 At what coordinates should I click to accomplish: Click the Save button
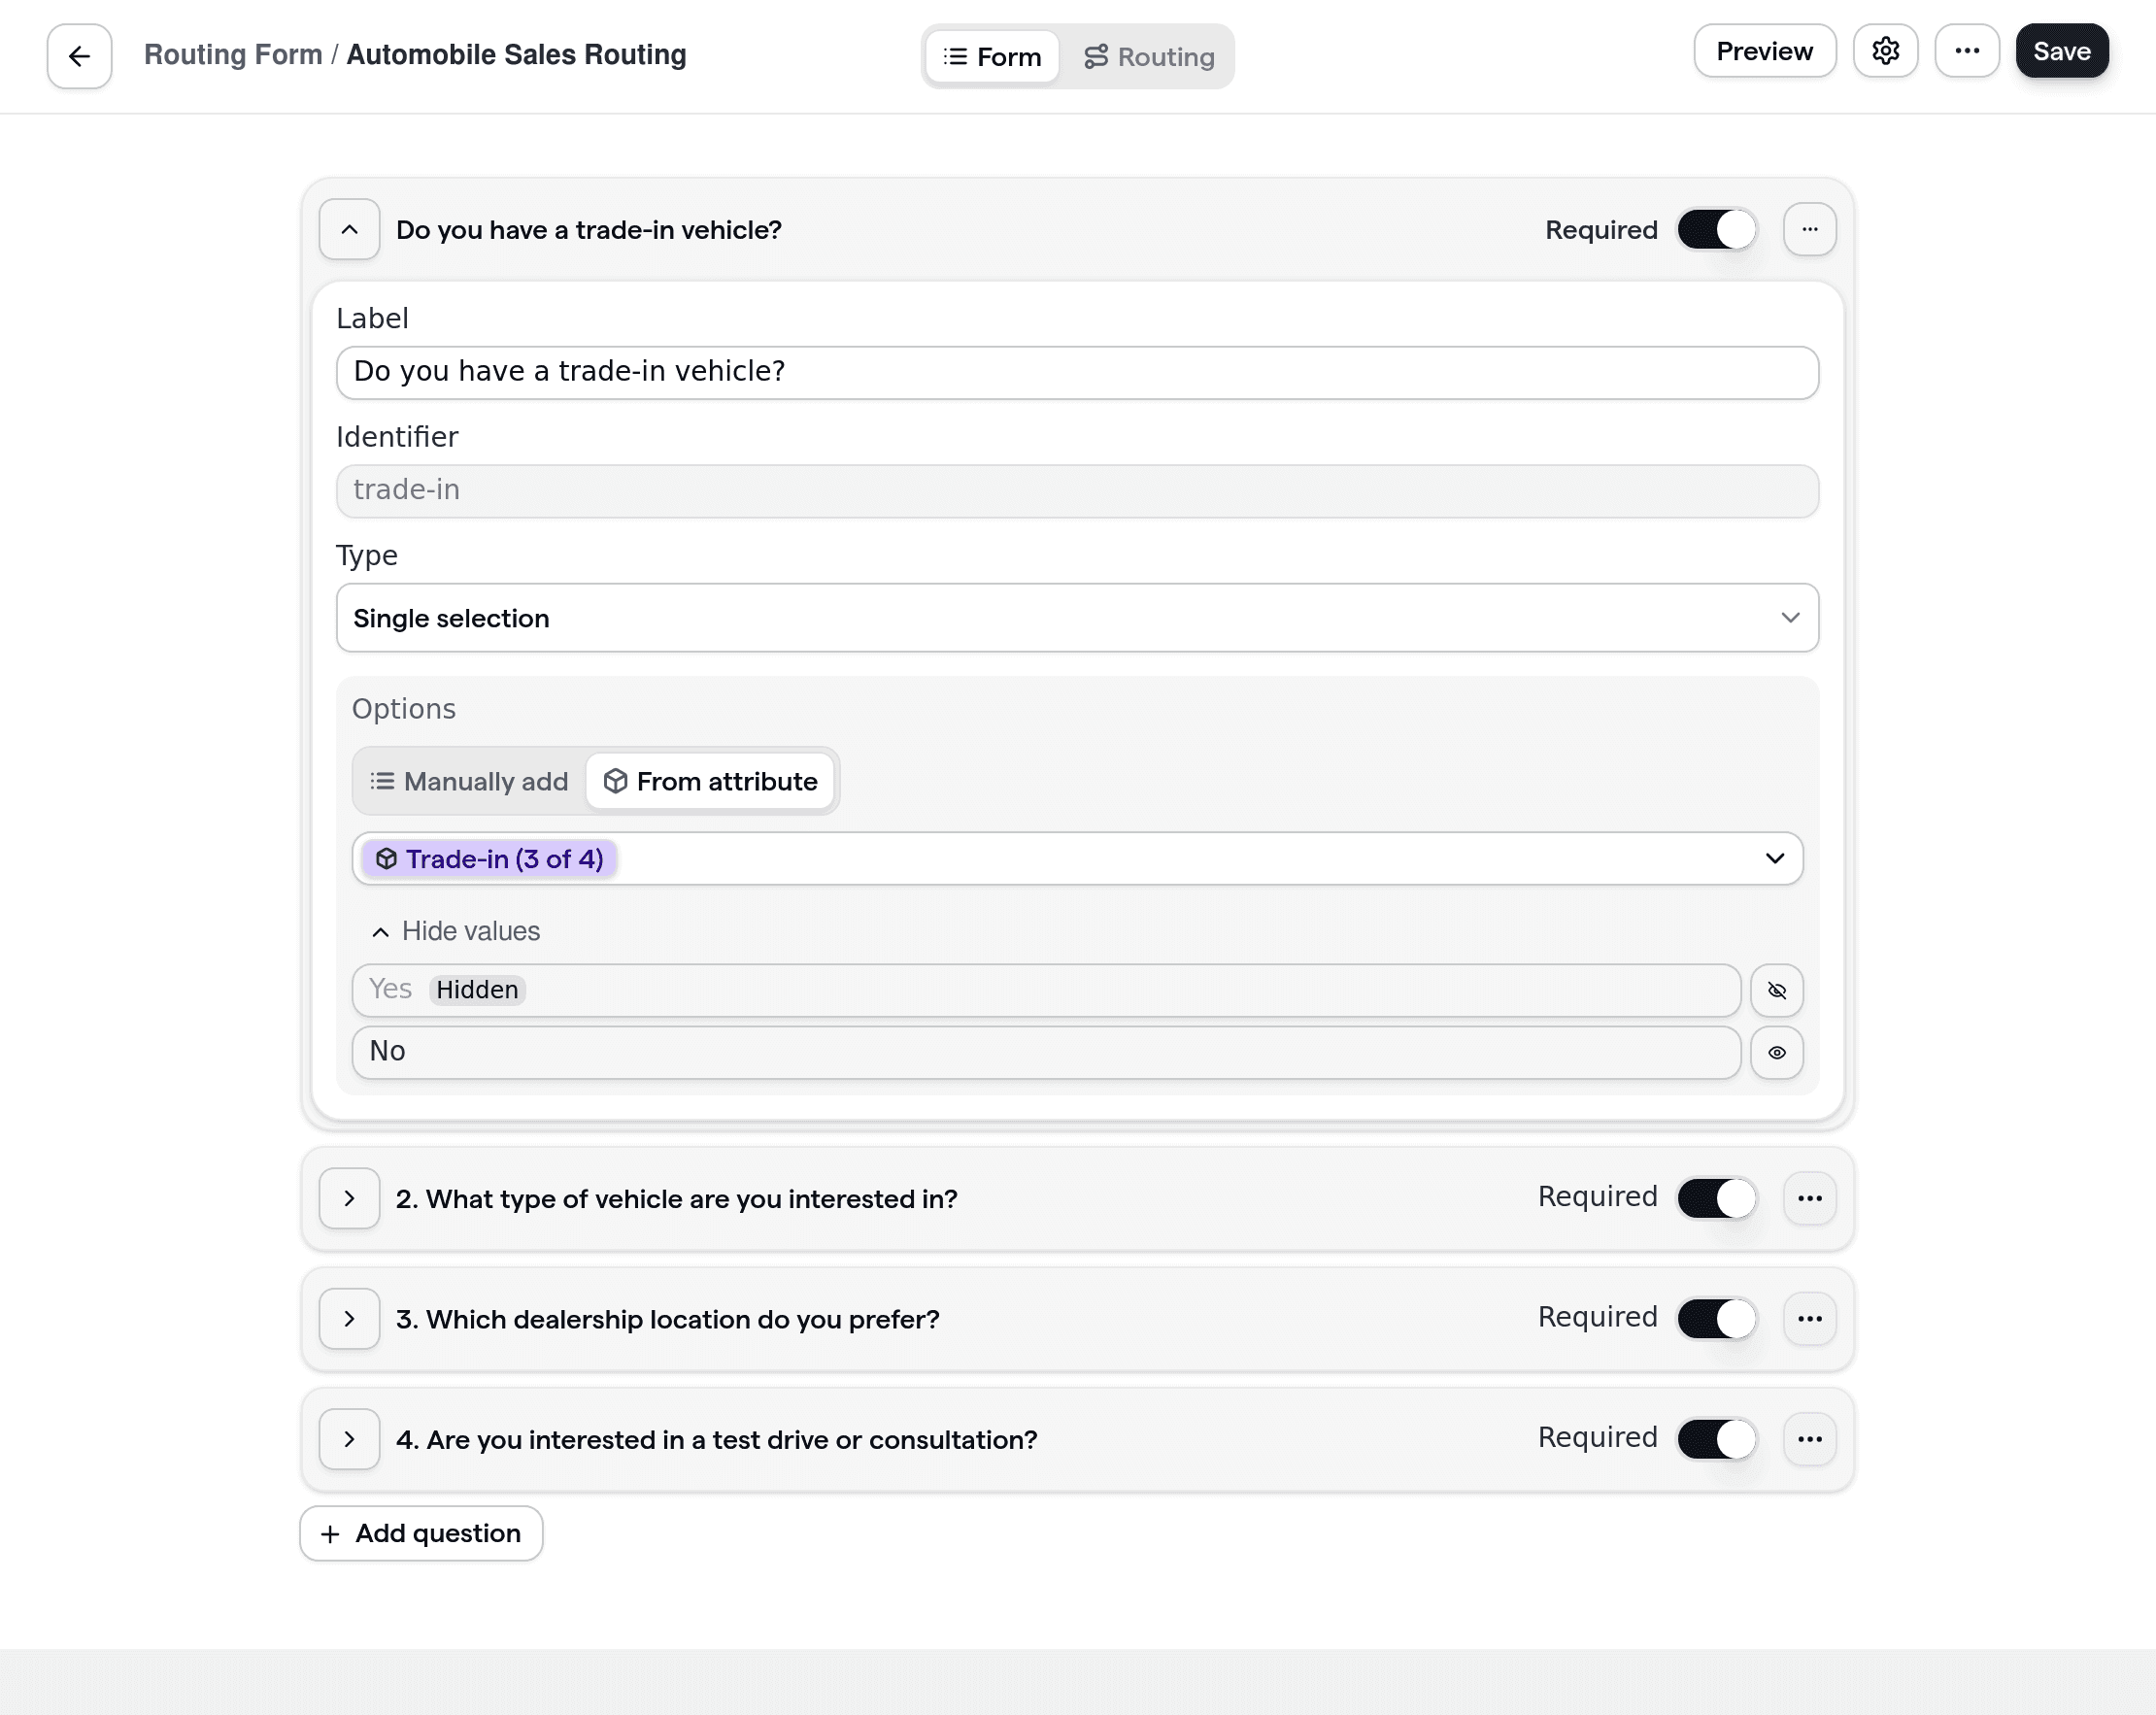click(x=2061, y=50)
